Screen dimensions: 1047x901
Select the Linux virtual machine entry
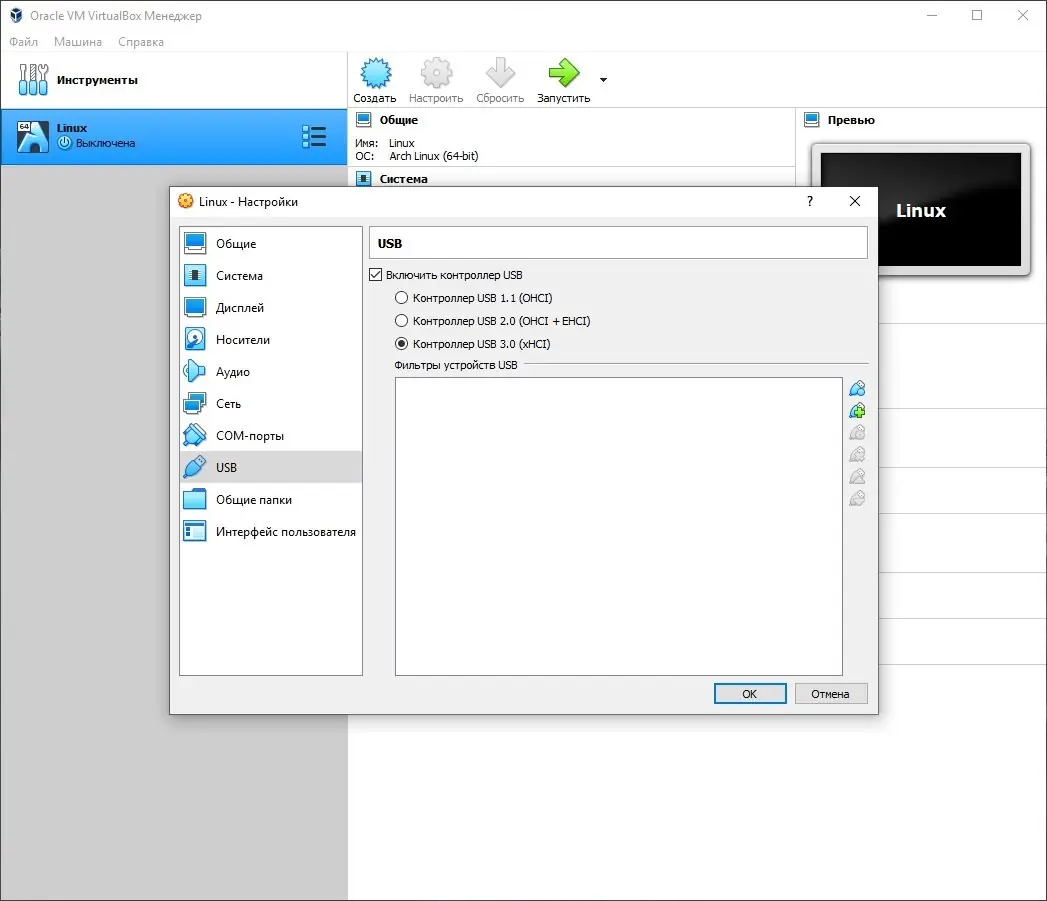point(174,137)
